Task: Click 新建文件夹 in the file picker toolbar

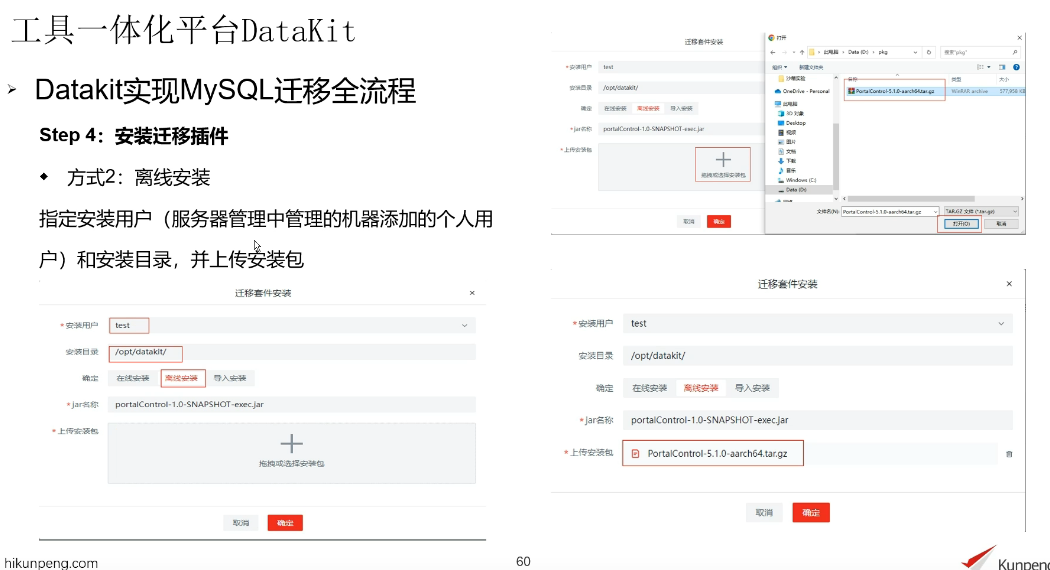Action: tap(811, 67)
